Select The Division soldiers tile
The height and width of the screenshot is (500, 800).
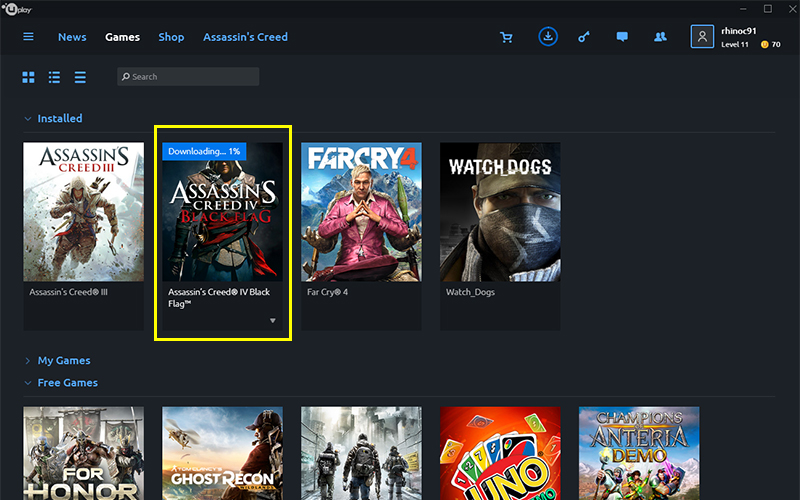pos(361,453)
